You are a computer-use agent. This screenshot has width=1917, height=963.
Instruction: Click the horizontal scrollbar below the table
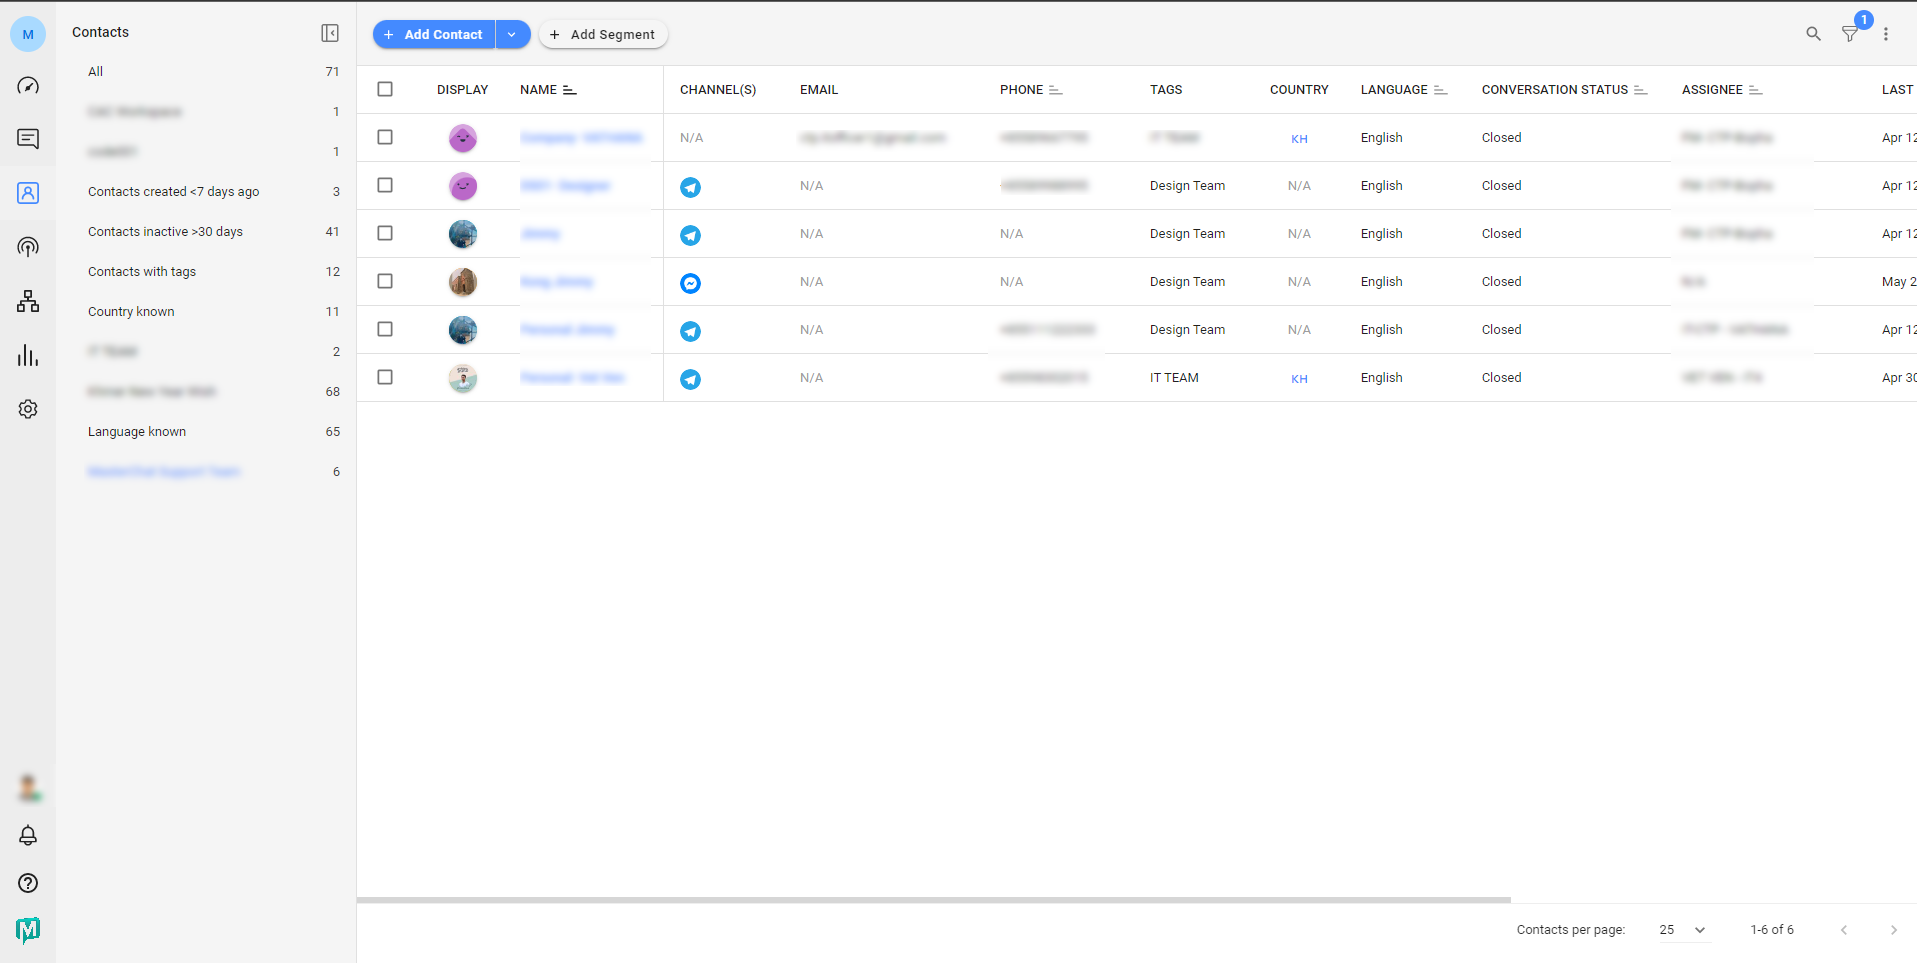(x=933, y=900)
